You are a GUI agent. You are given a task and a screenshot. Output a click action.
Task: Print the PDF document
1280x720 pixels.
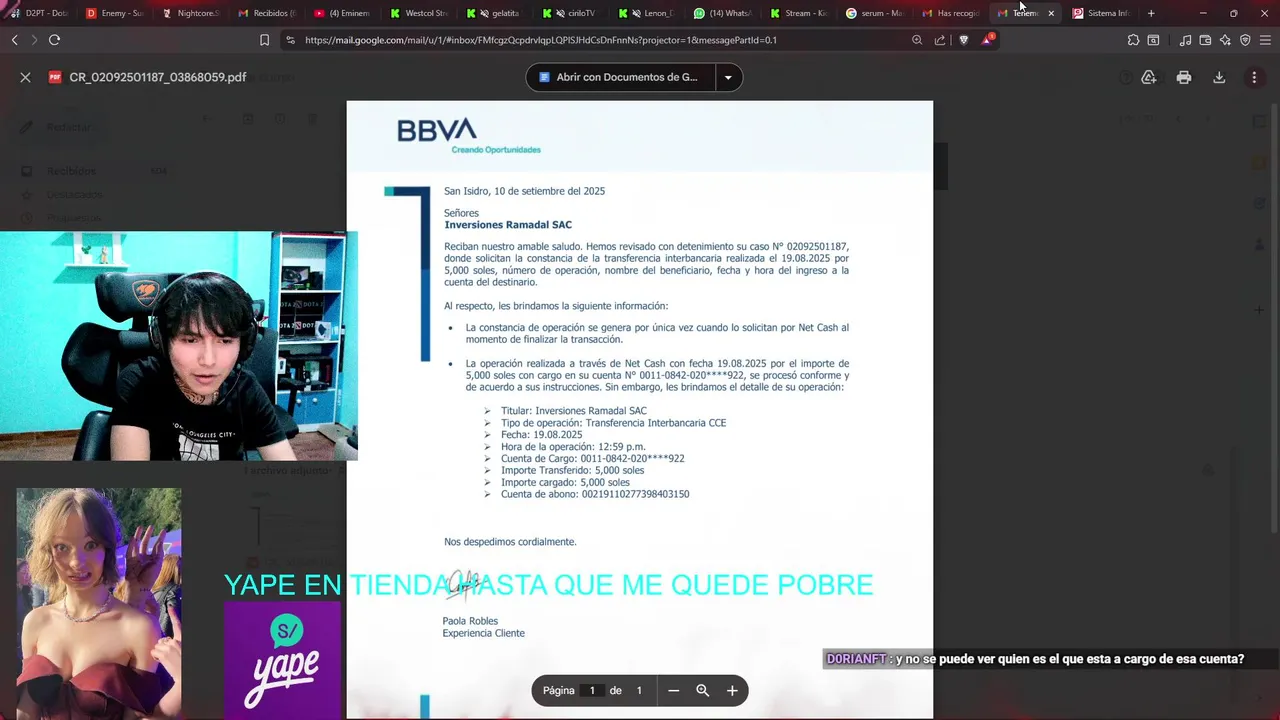(1184, 77)
